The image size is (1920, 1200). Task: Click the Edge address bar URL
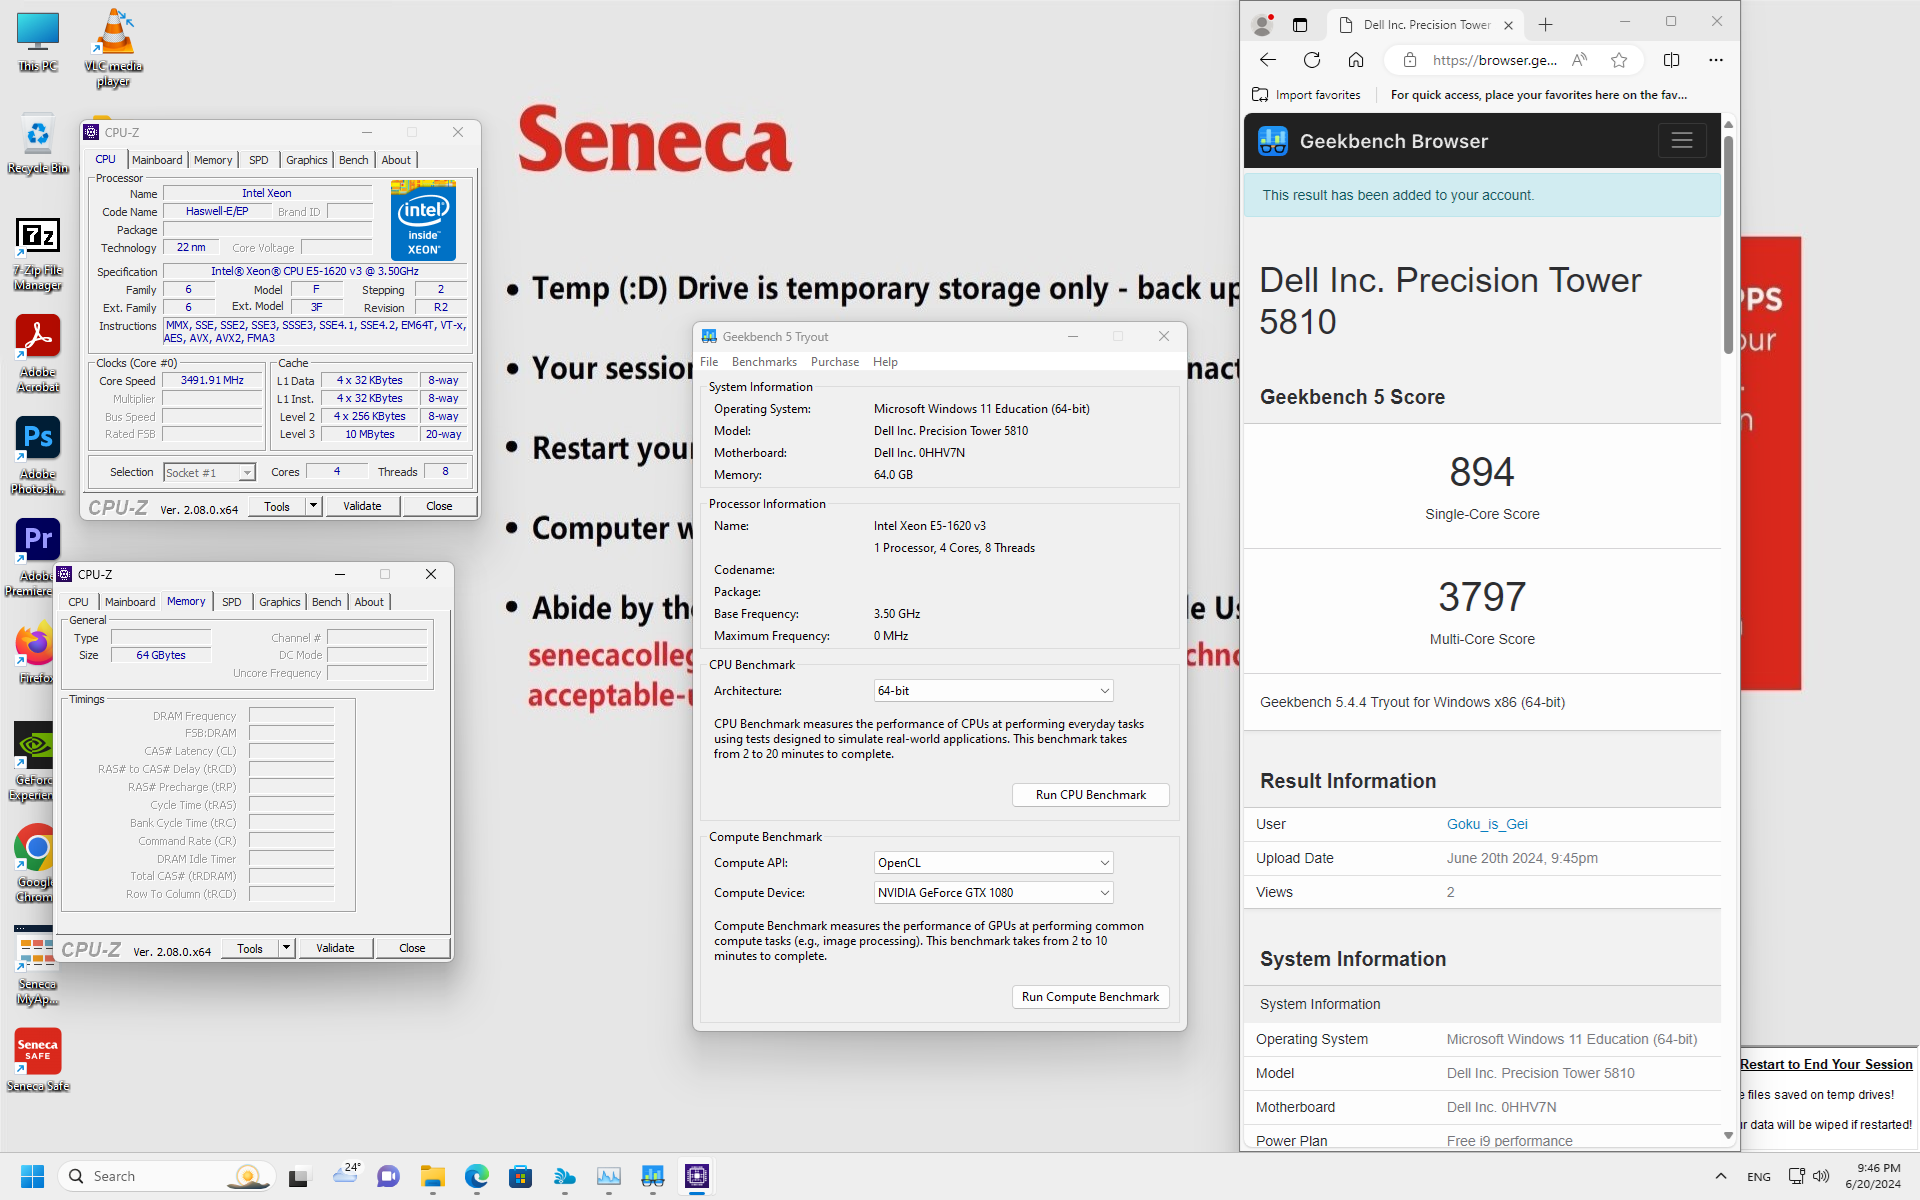1494,60
